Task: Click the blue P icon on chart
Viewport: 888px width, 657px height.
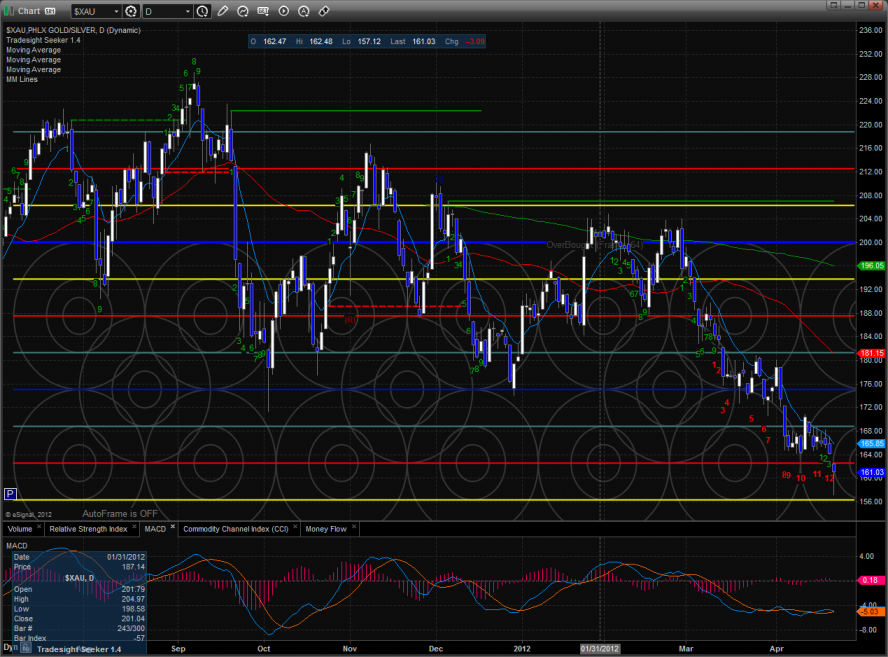Action: [x=10, y=493]
